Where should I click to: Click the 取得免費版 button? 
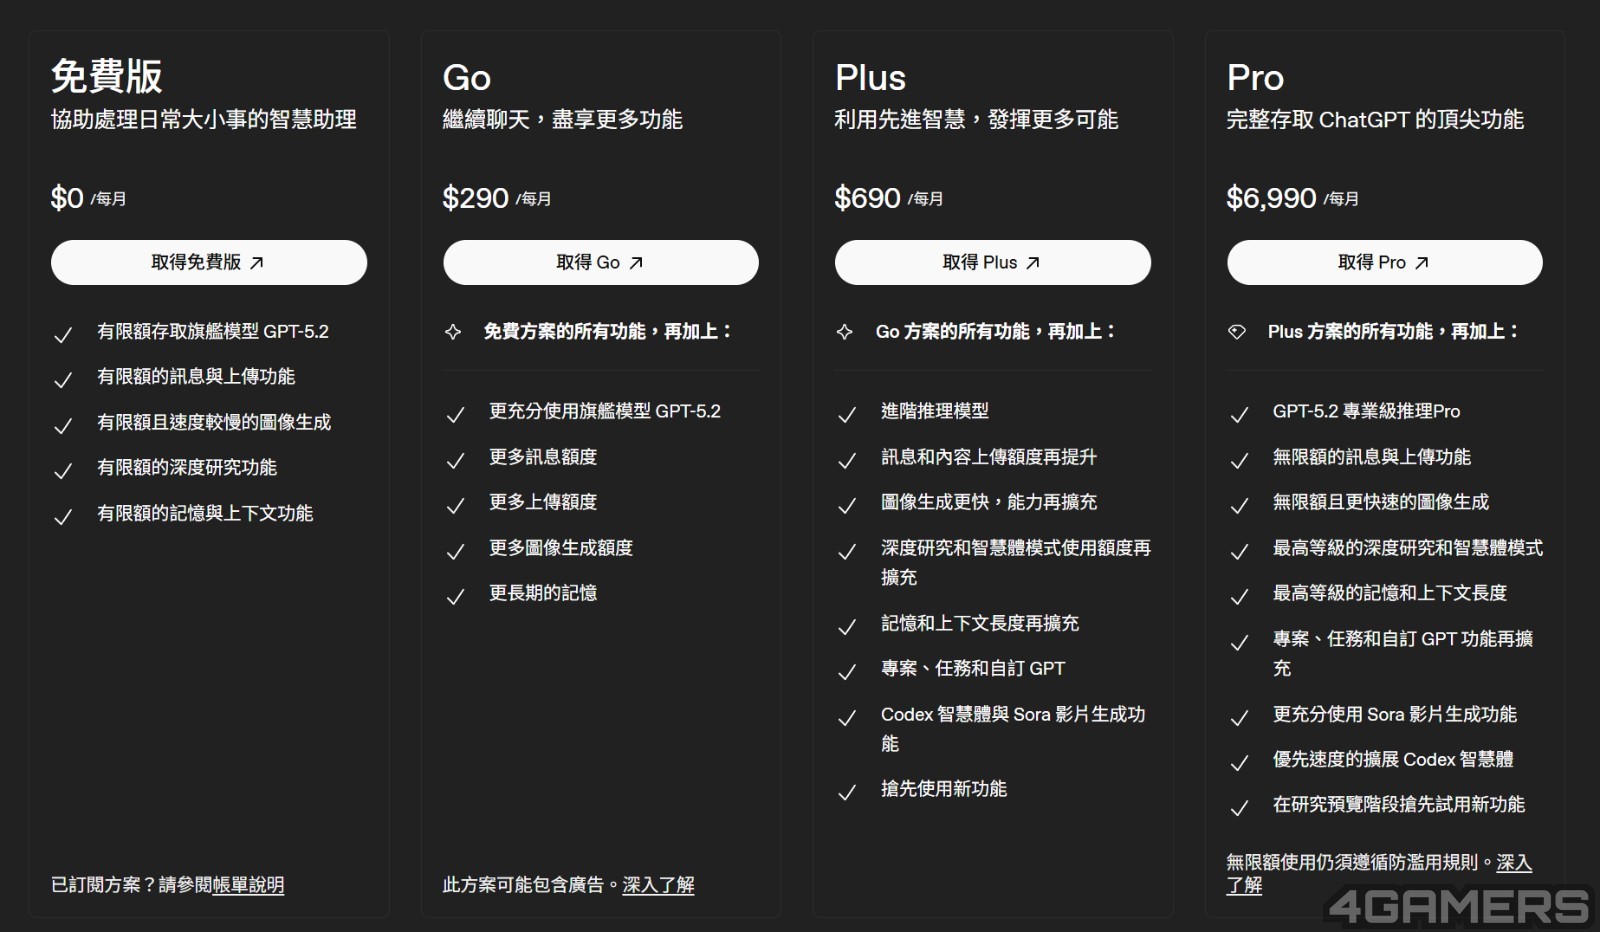point(208,262)
